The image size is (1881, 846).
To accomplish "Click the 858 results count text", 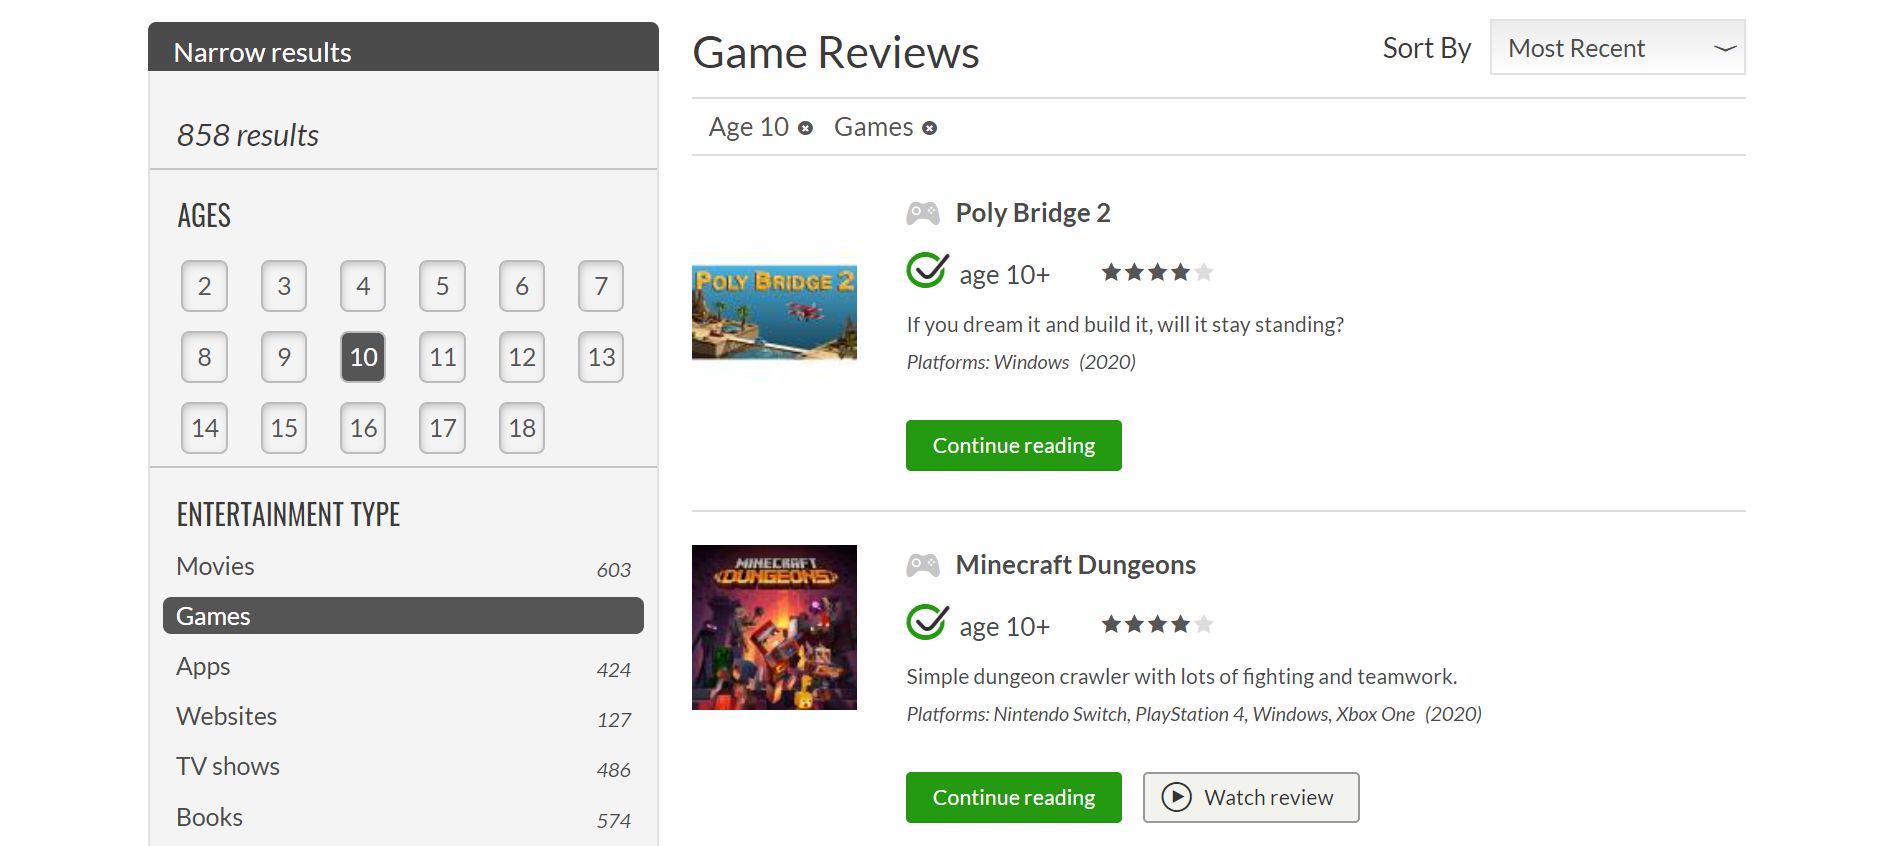I will (248, 135).
